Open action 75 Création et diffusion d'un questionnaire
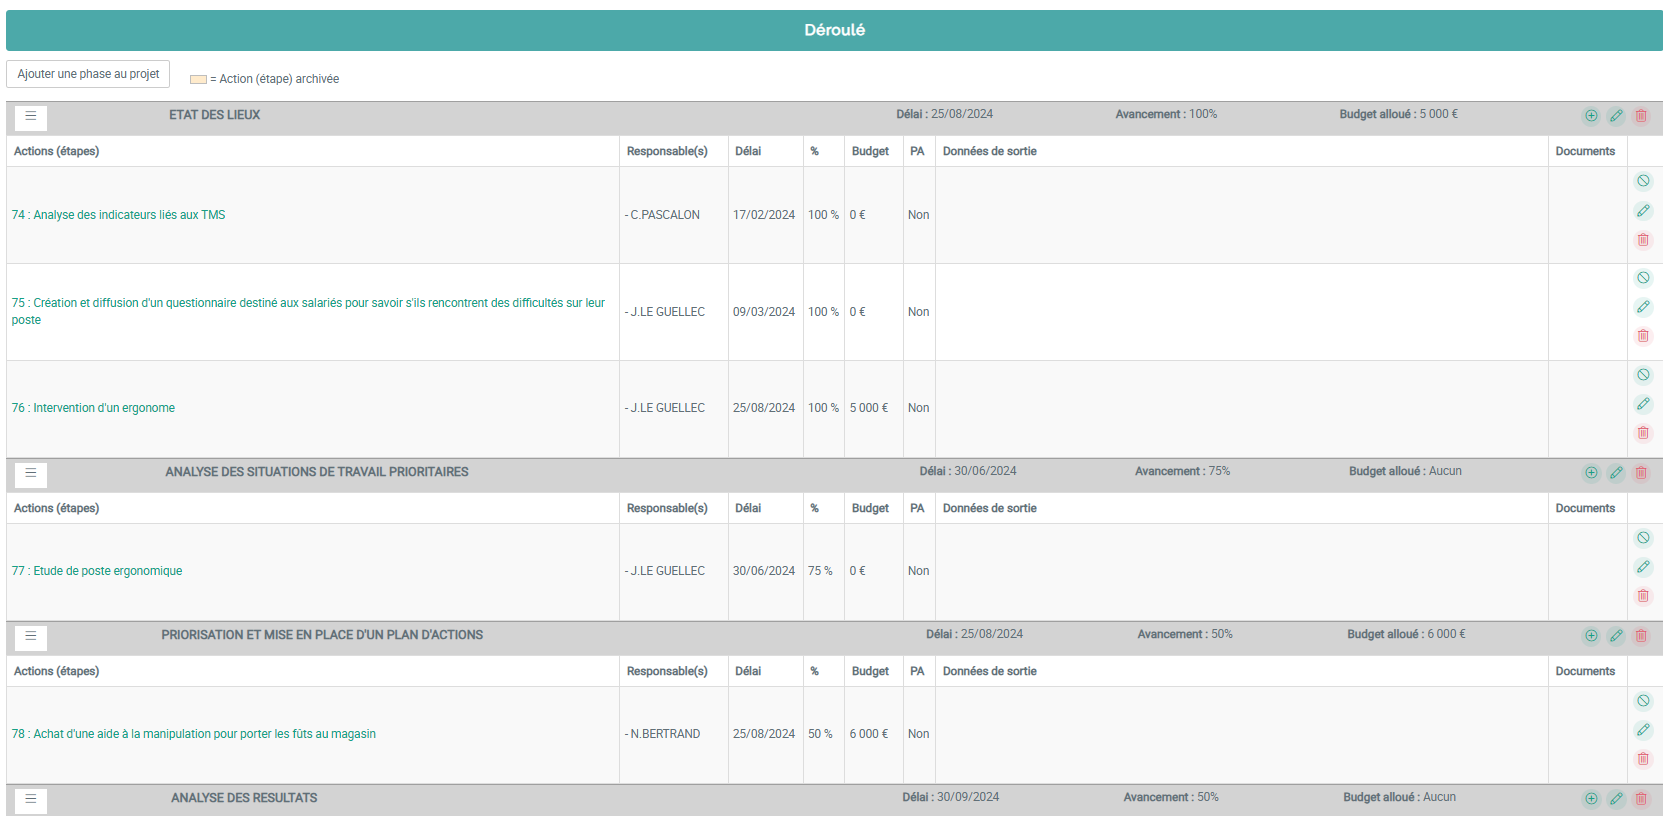1663x816 pixels. click(x=308, y=311)
